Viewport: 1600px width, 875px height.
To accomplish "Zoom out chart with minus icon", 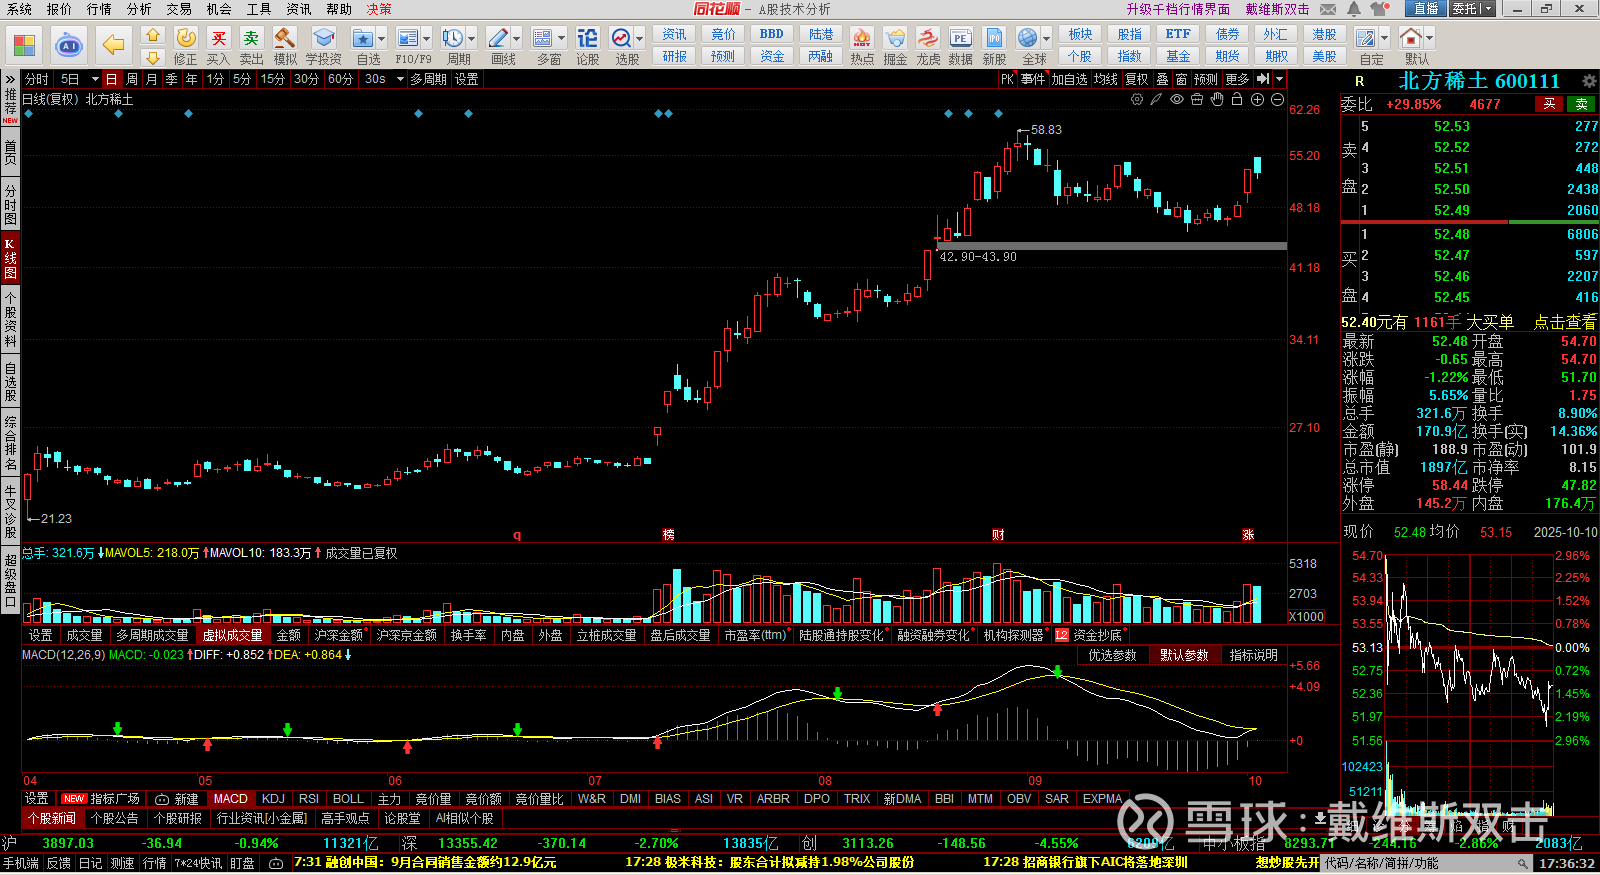I will click(1277, 99).
